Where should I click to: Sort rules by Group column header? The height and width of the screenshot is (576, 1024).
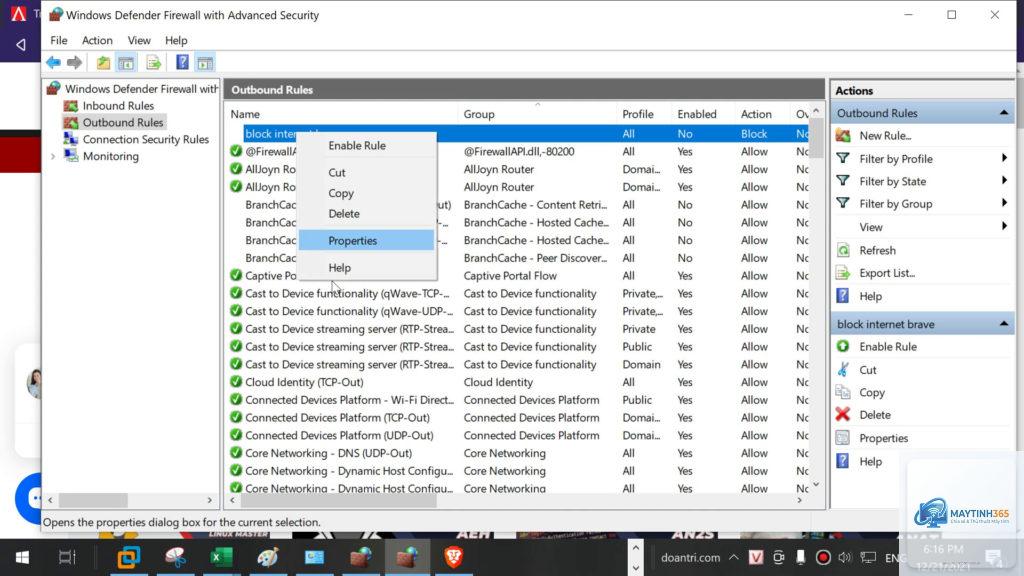538,114
